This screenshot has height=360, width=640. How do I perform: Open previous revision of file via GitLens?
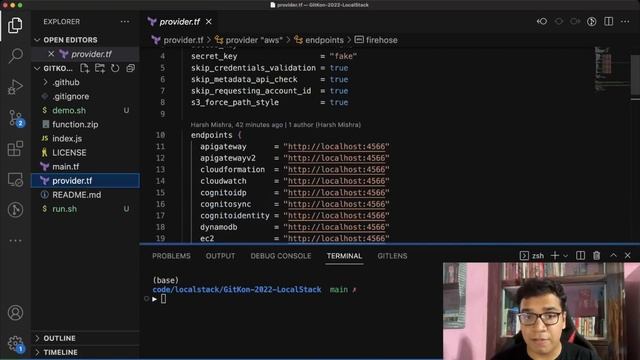pos(542,22)
